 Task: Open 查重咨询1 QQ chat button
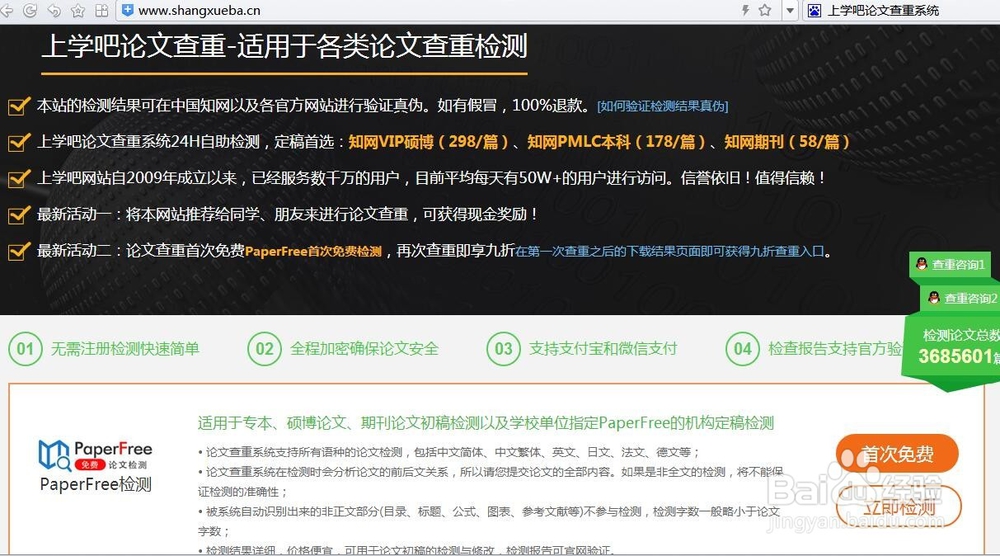point(950,265)
